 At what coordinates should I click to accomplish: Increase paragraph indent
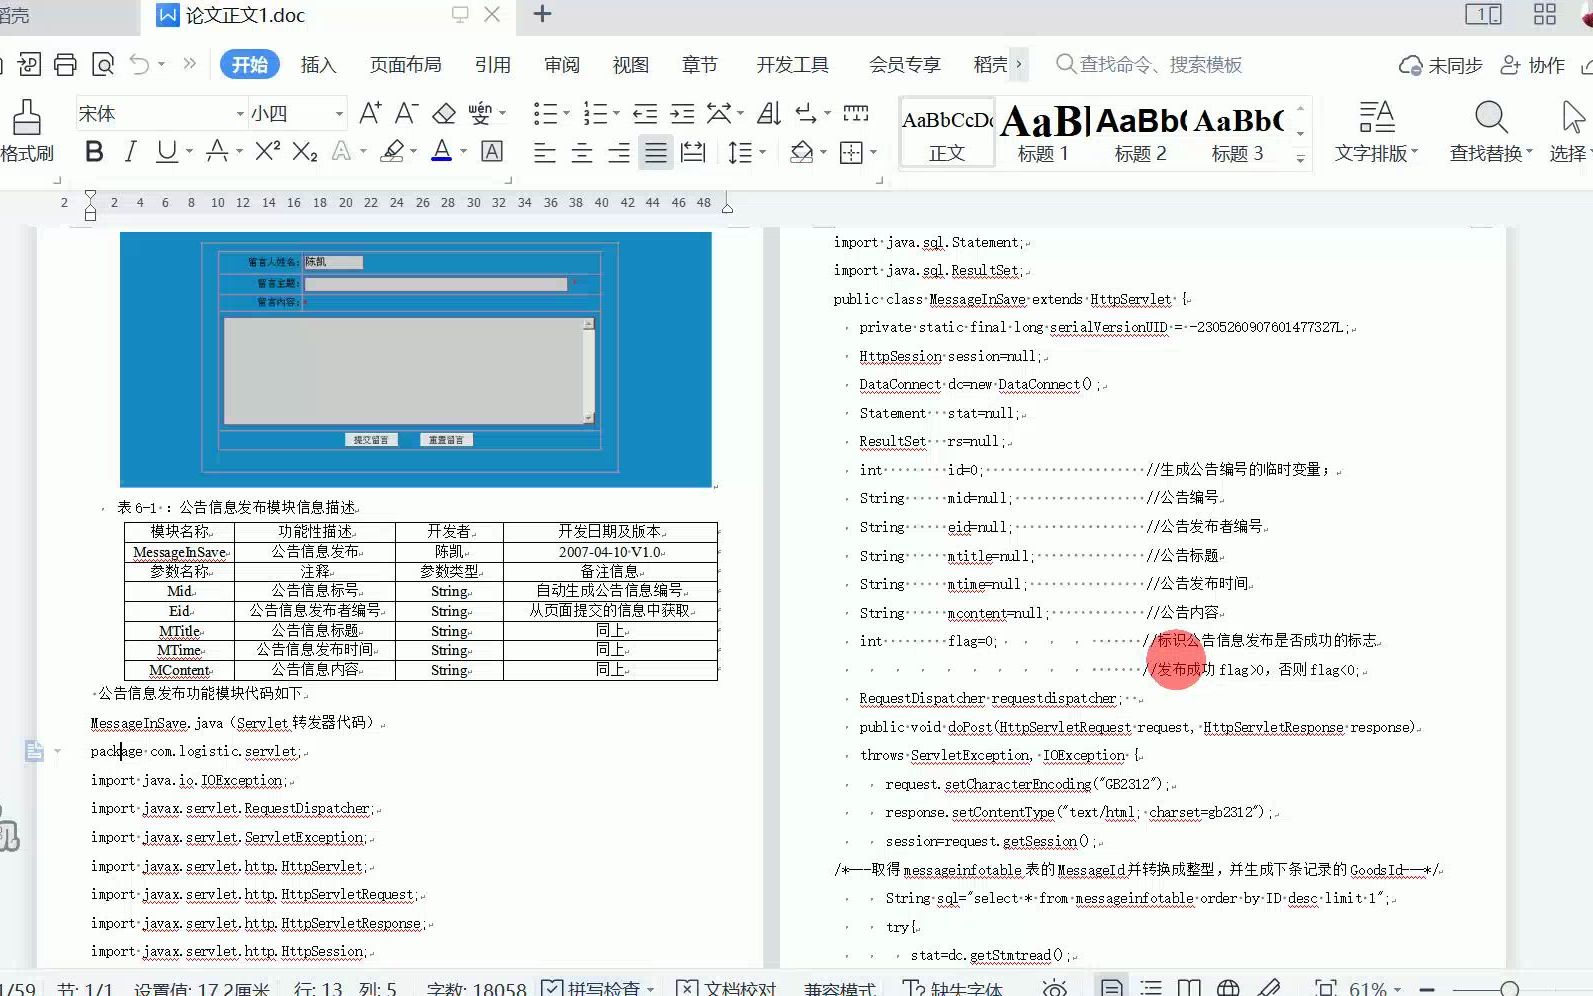click(x=682, y=113)
